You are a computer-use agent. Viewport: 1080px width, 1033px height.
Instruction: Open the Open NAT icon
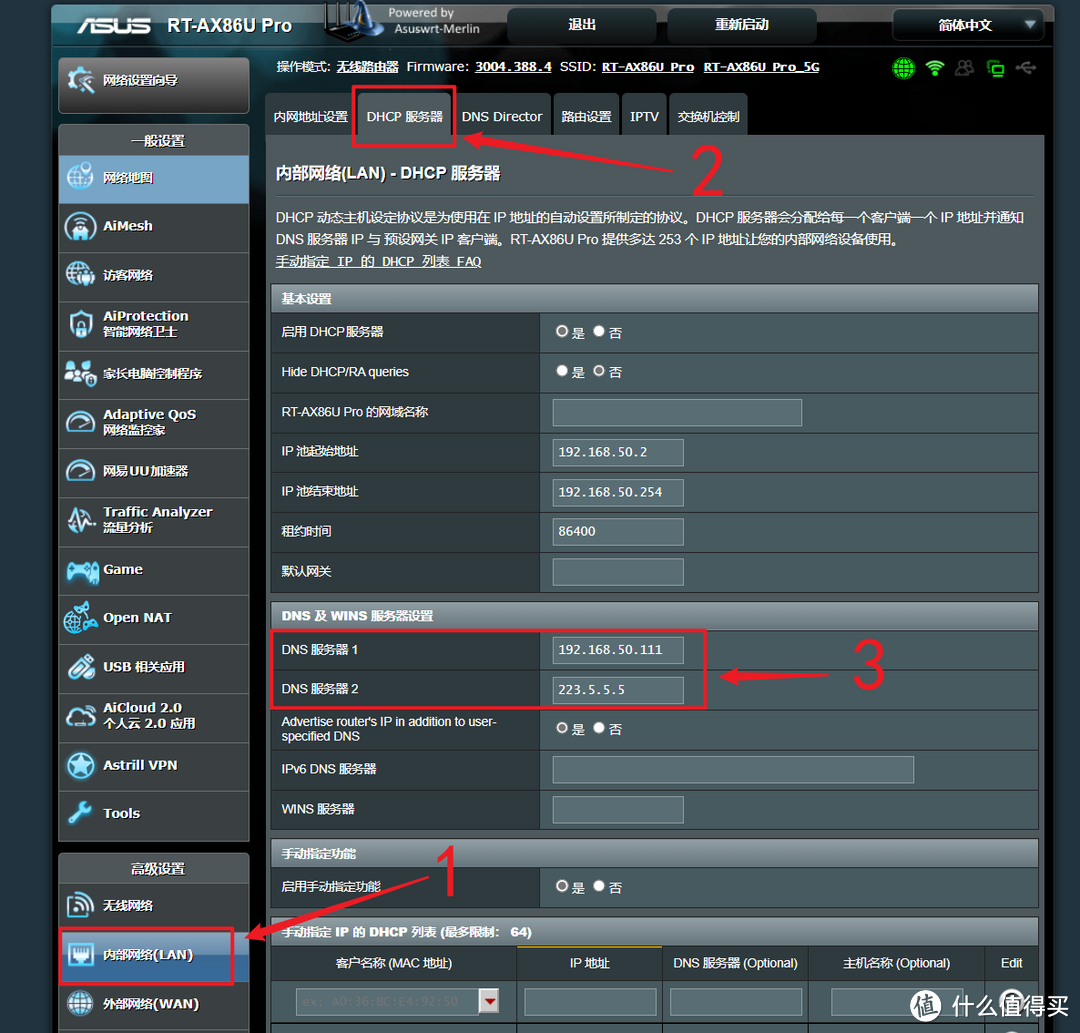click(81, 618)
